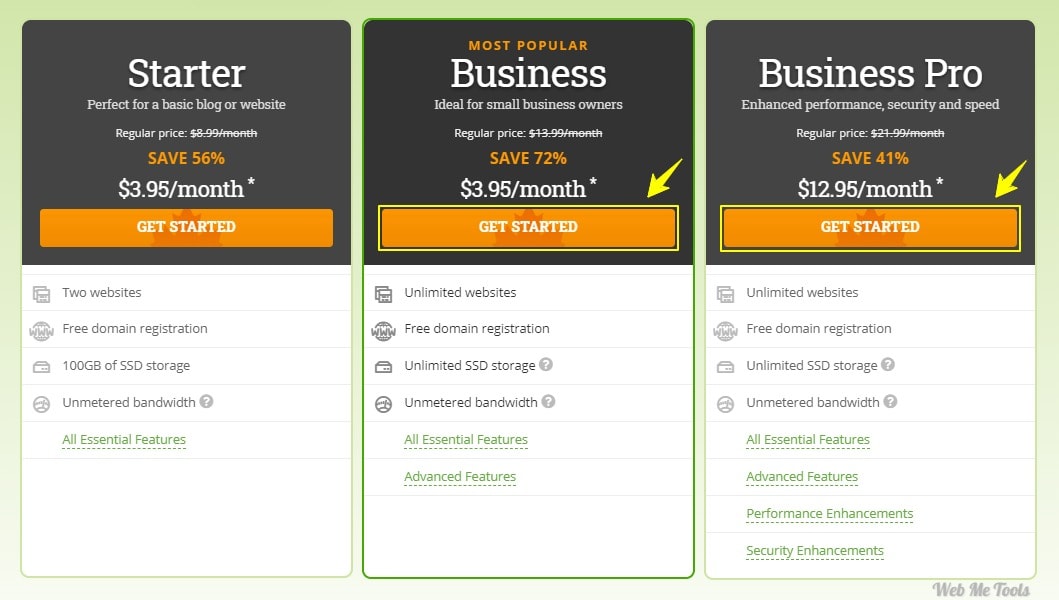Open the Business unlimited SSD storage help icon
1059x600 pixels.
coord(546,364)
